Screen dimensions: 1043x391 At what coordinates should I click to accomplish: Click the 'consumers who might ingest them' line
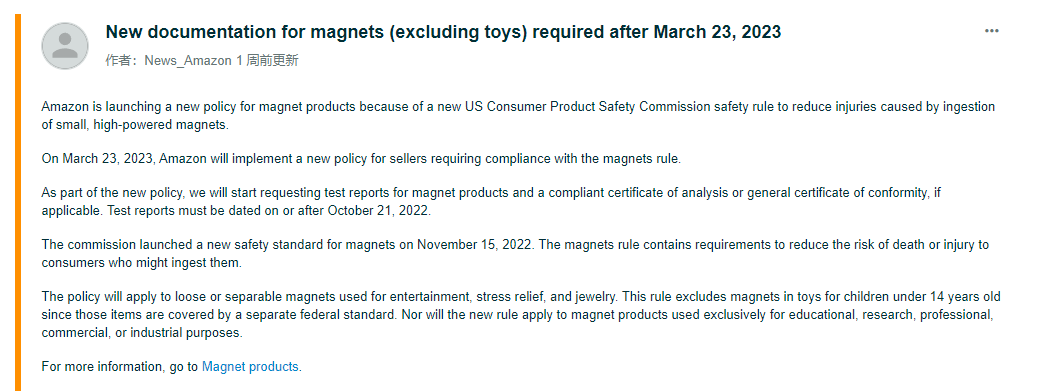pos(141,262)
